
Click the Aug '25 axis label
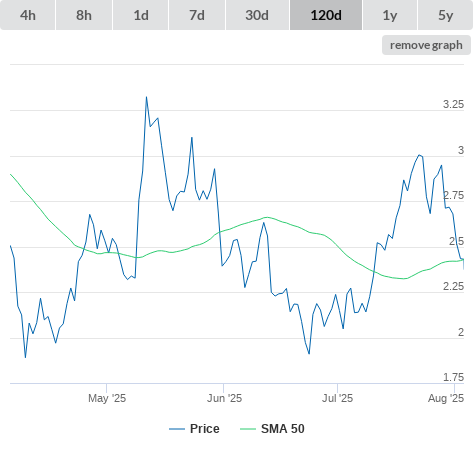[446, 398]
